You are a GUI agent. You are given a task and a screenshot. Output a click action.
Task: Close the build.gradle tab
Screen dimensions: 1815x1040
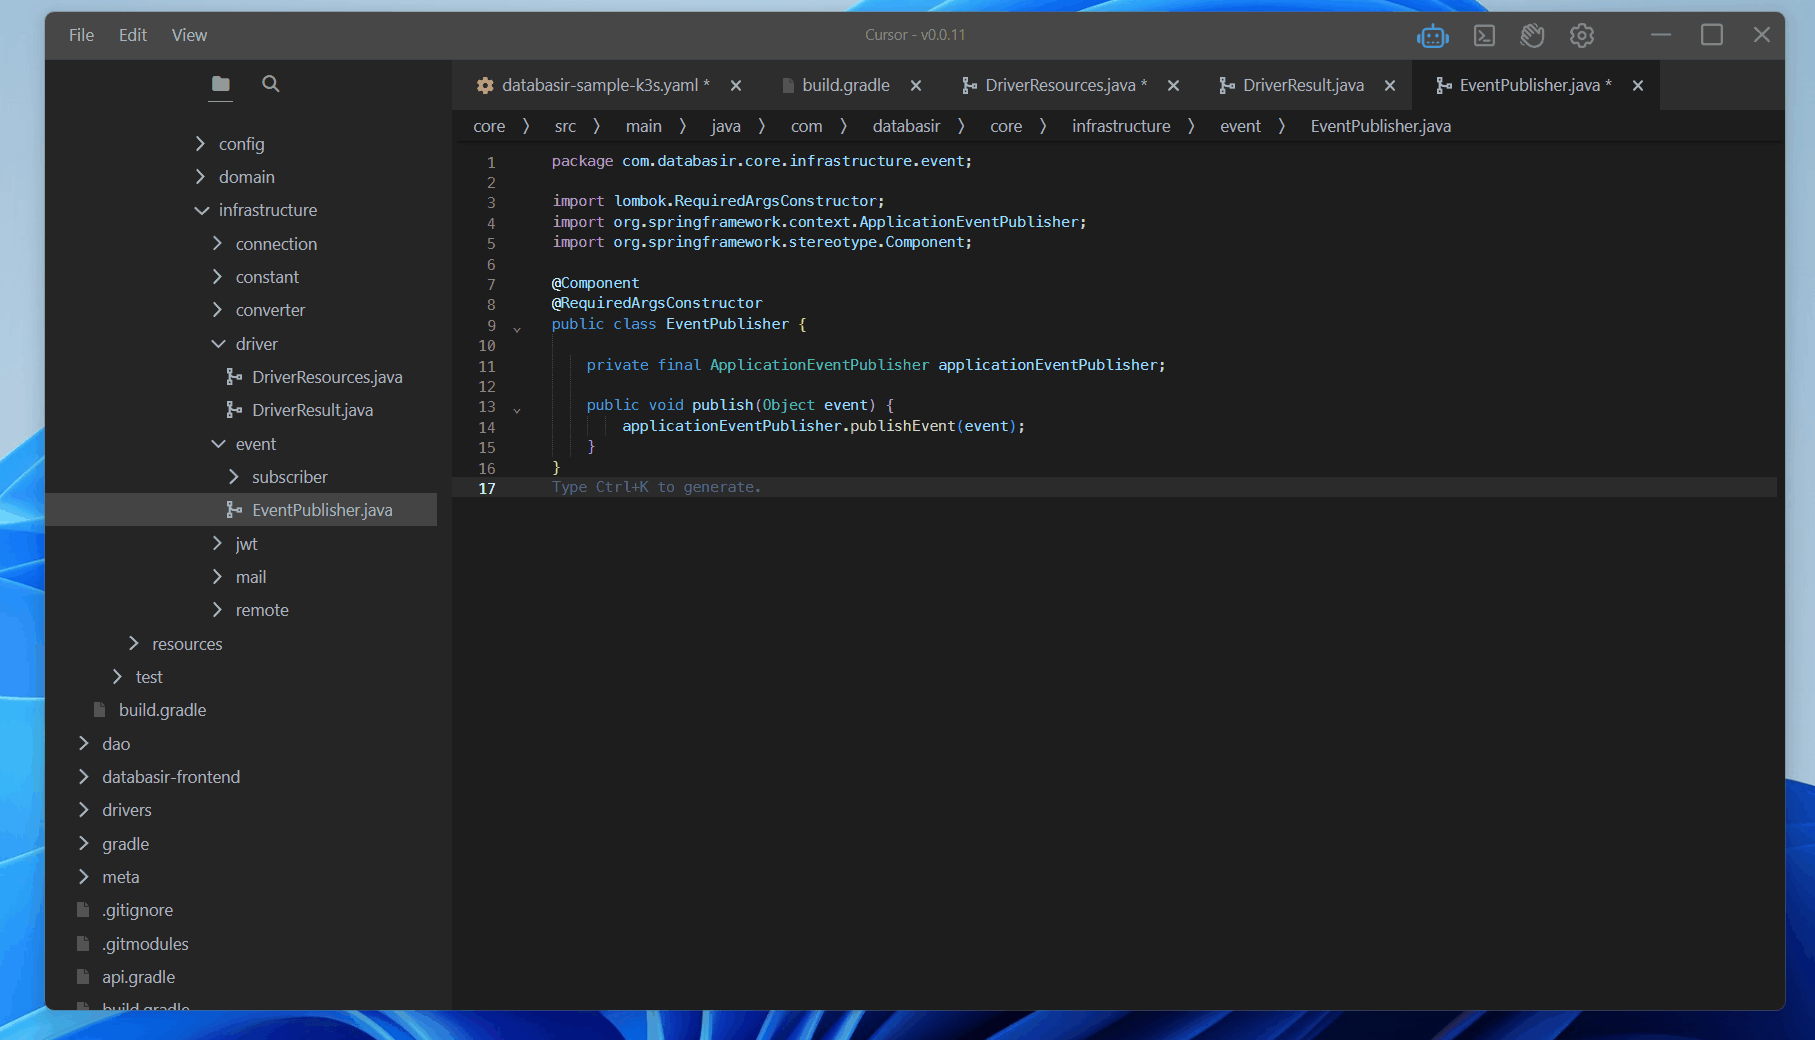916,86
